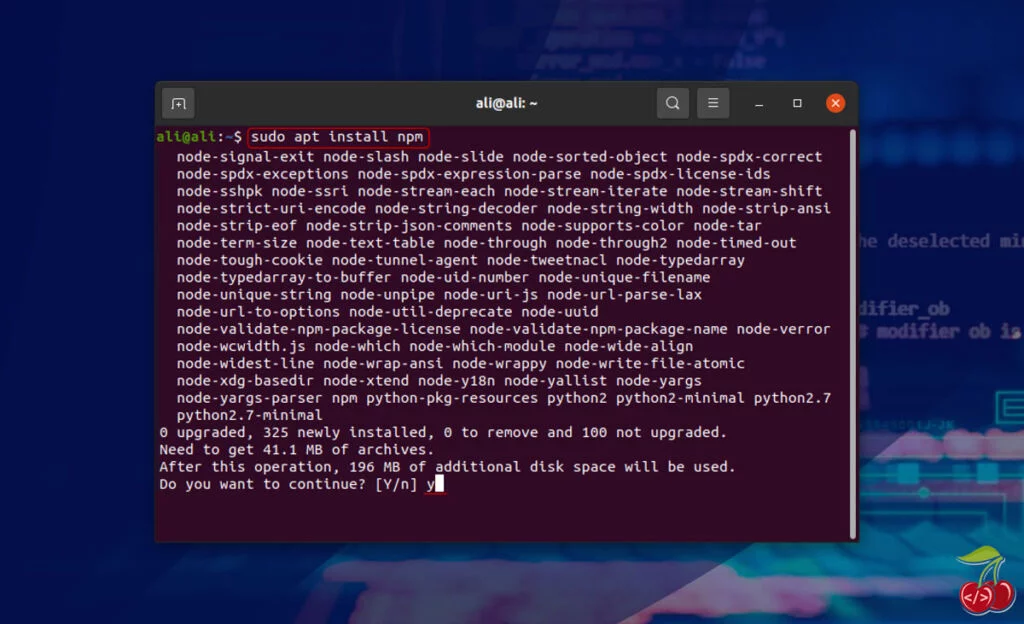
Task: Click the node-signal-exit package name
Action: point(245,157)
